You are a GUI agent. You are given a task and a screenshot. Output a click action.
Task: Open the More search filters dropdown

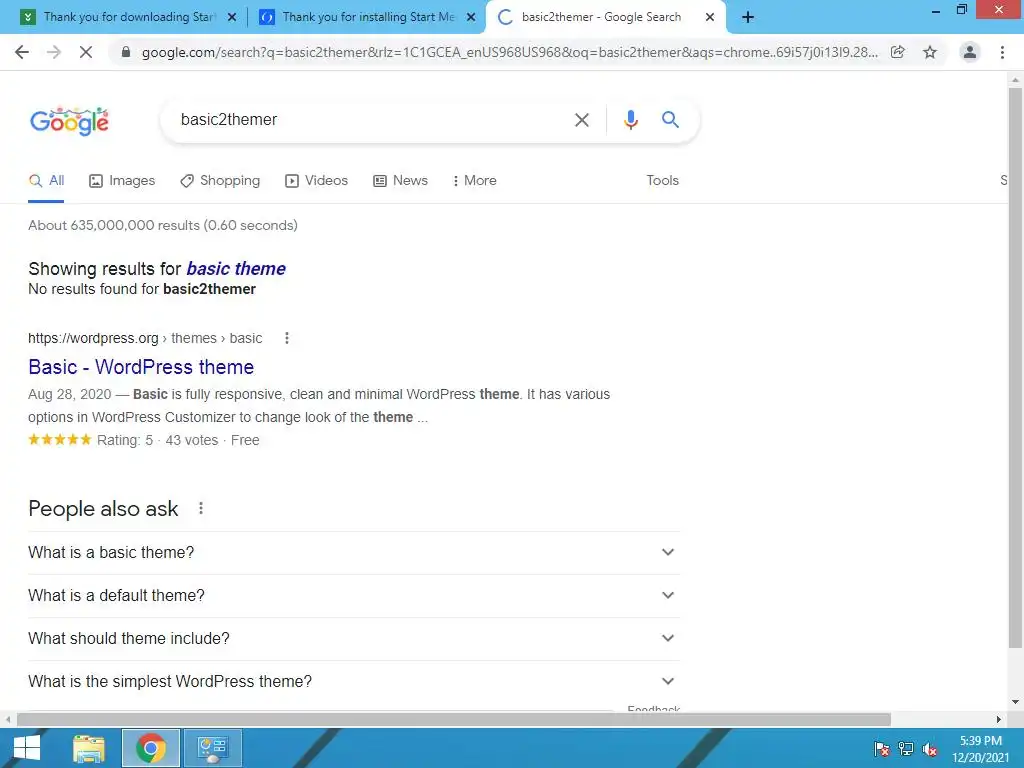pyautogui.click(x=474, y=181)
